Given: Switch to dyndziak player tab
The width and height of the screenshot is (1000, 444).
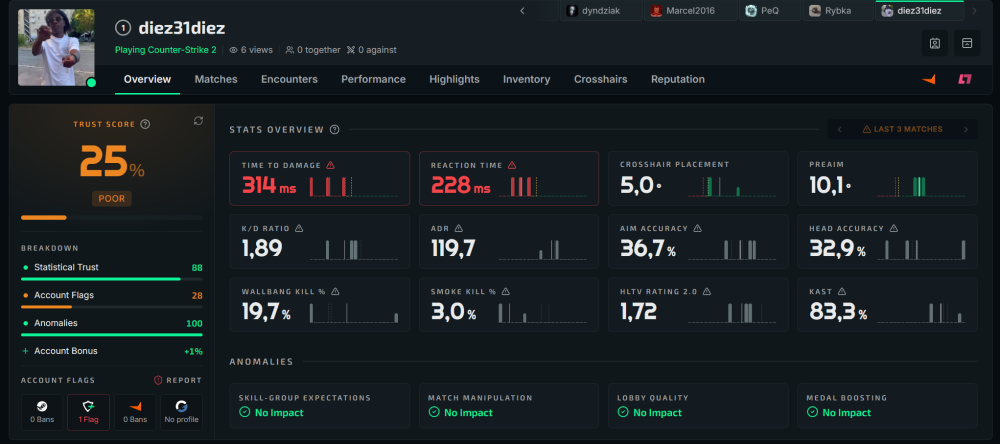Looking at the screenshot, I should [x=601, y=11].
